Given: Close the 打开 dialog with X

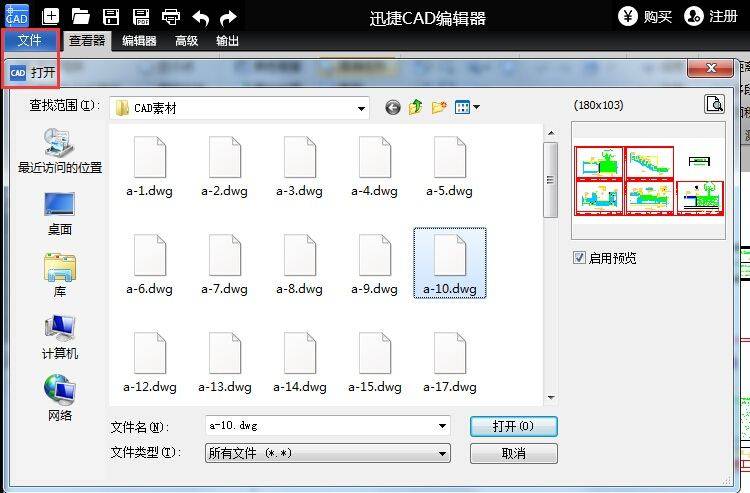Looking at the screenshot, I should (x=710, y=68).
